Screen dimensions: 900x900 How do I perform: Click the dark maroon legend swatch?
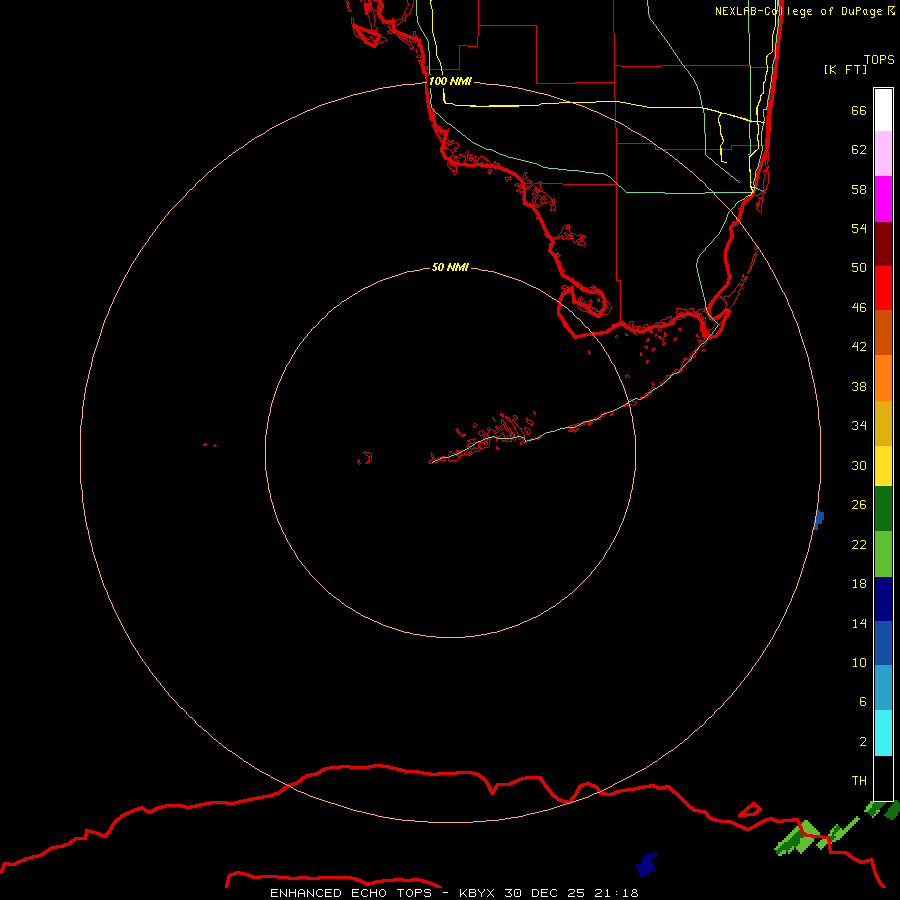tap(883, 244)
